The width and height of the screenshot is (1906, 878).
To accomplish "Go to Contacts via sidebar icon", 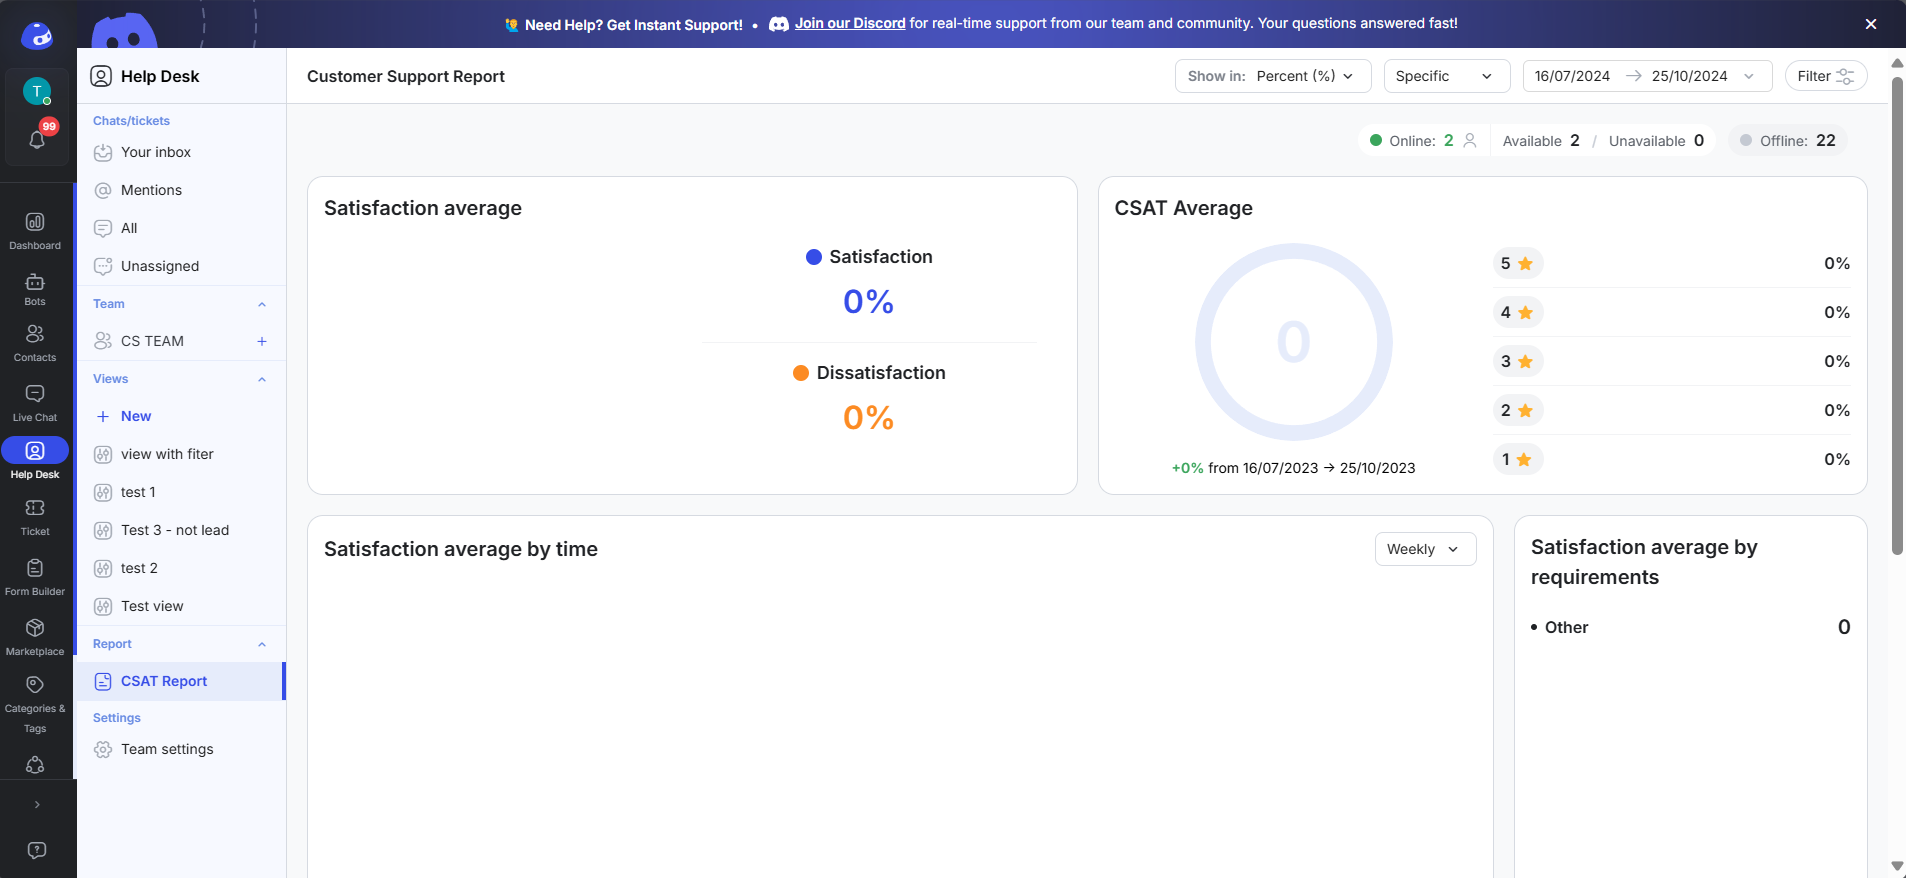I will click(x=35, y=335).
